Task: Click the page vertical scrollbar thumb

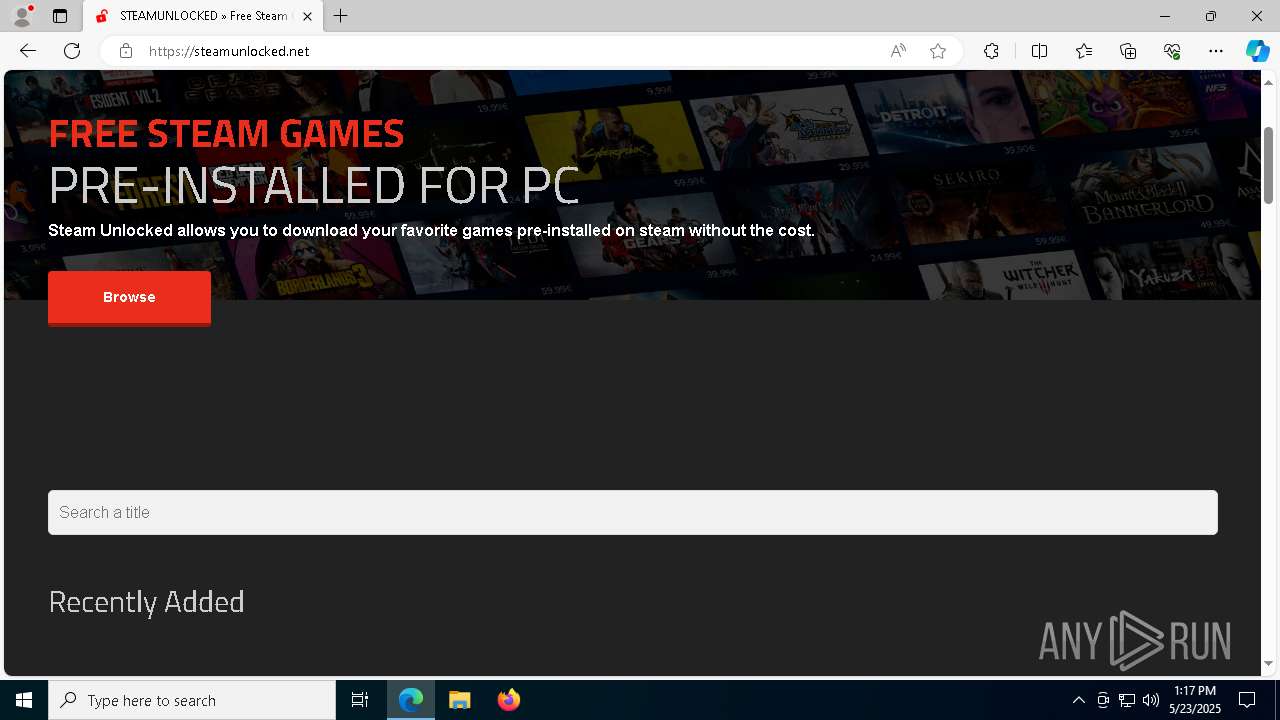Action: coord(1269,165)
